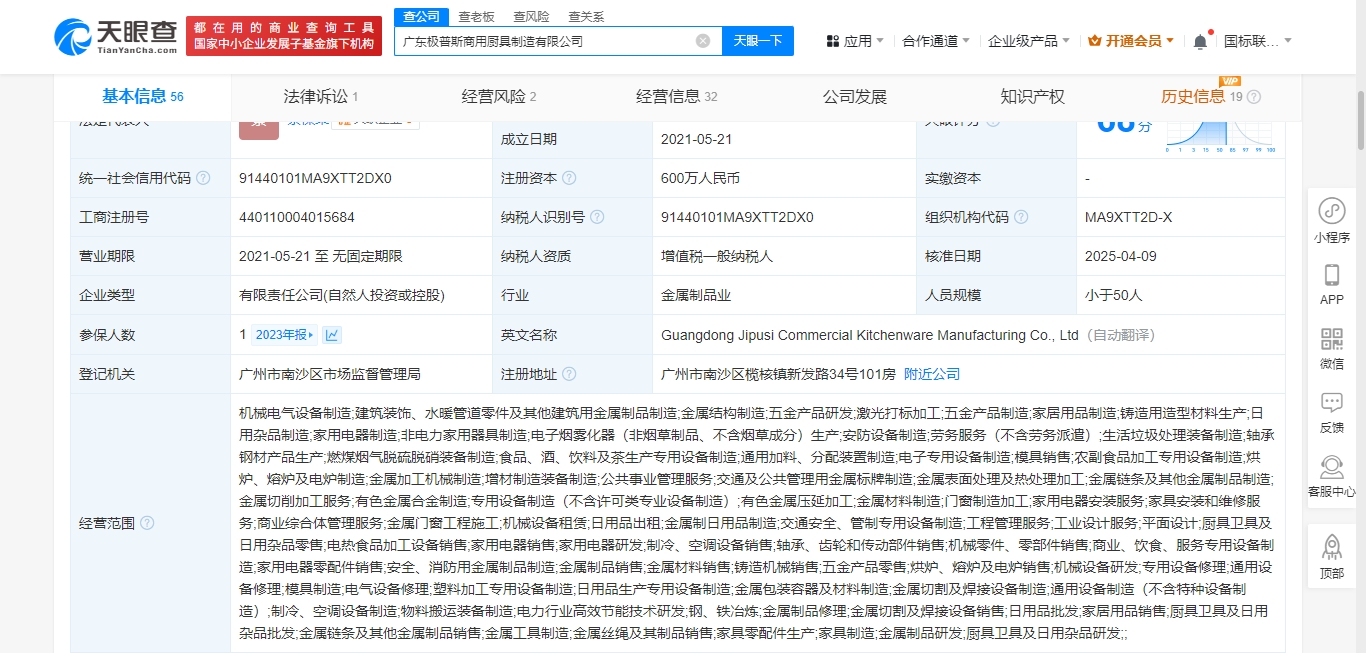The height and width of the screenshot is (653, 1366).
Task: Open the 参保人数 trend chart icon
Action: 333,335
